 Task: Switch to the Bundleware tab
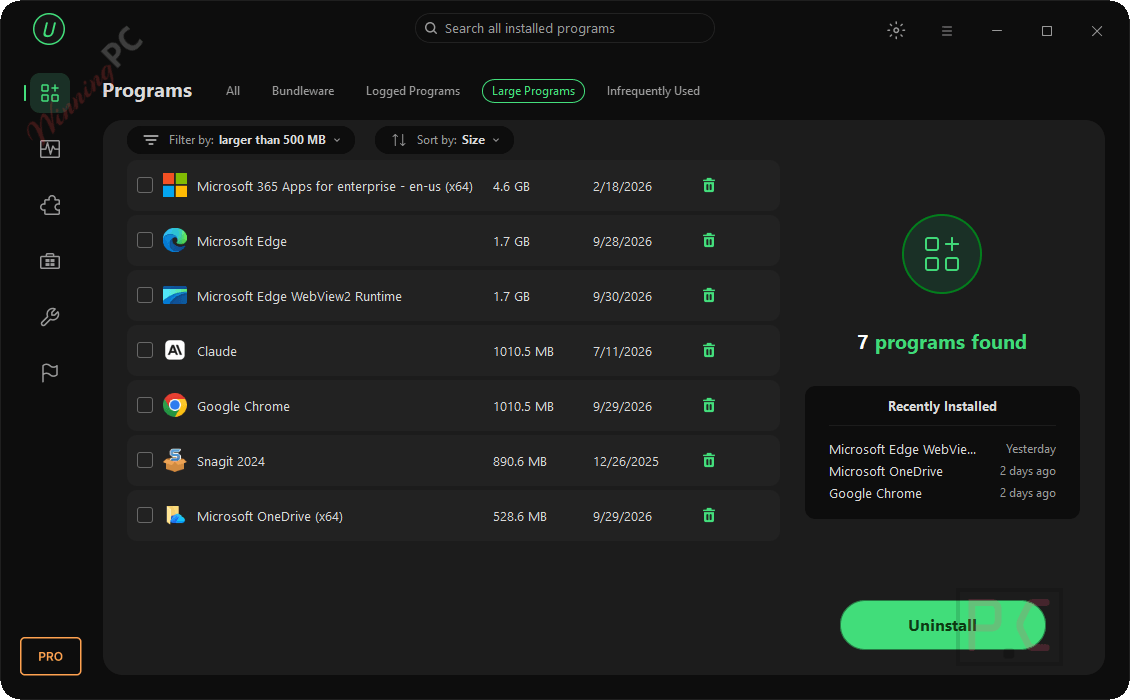point(303,91)
